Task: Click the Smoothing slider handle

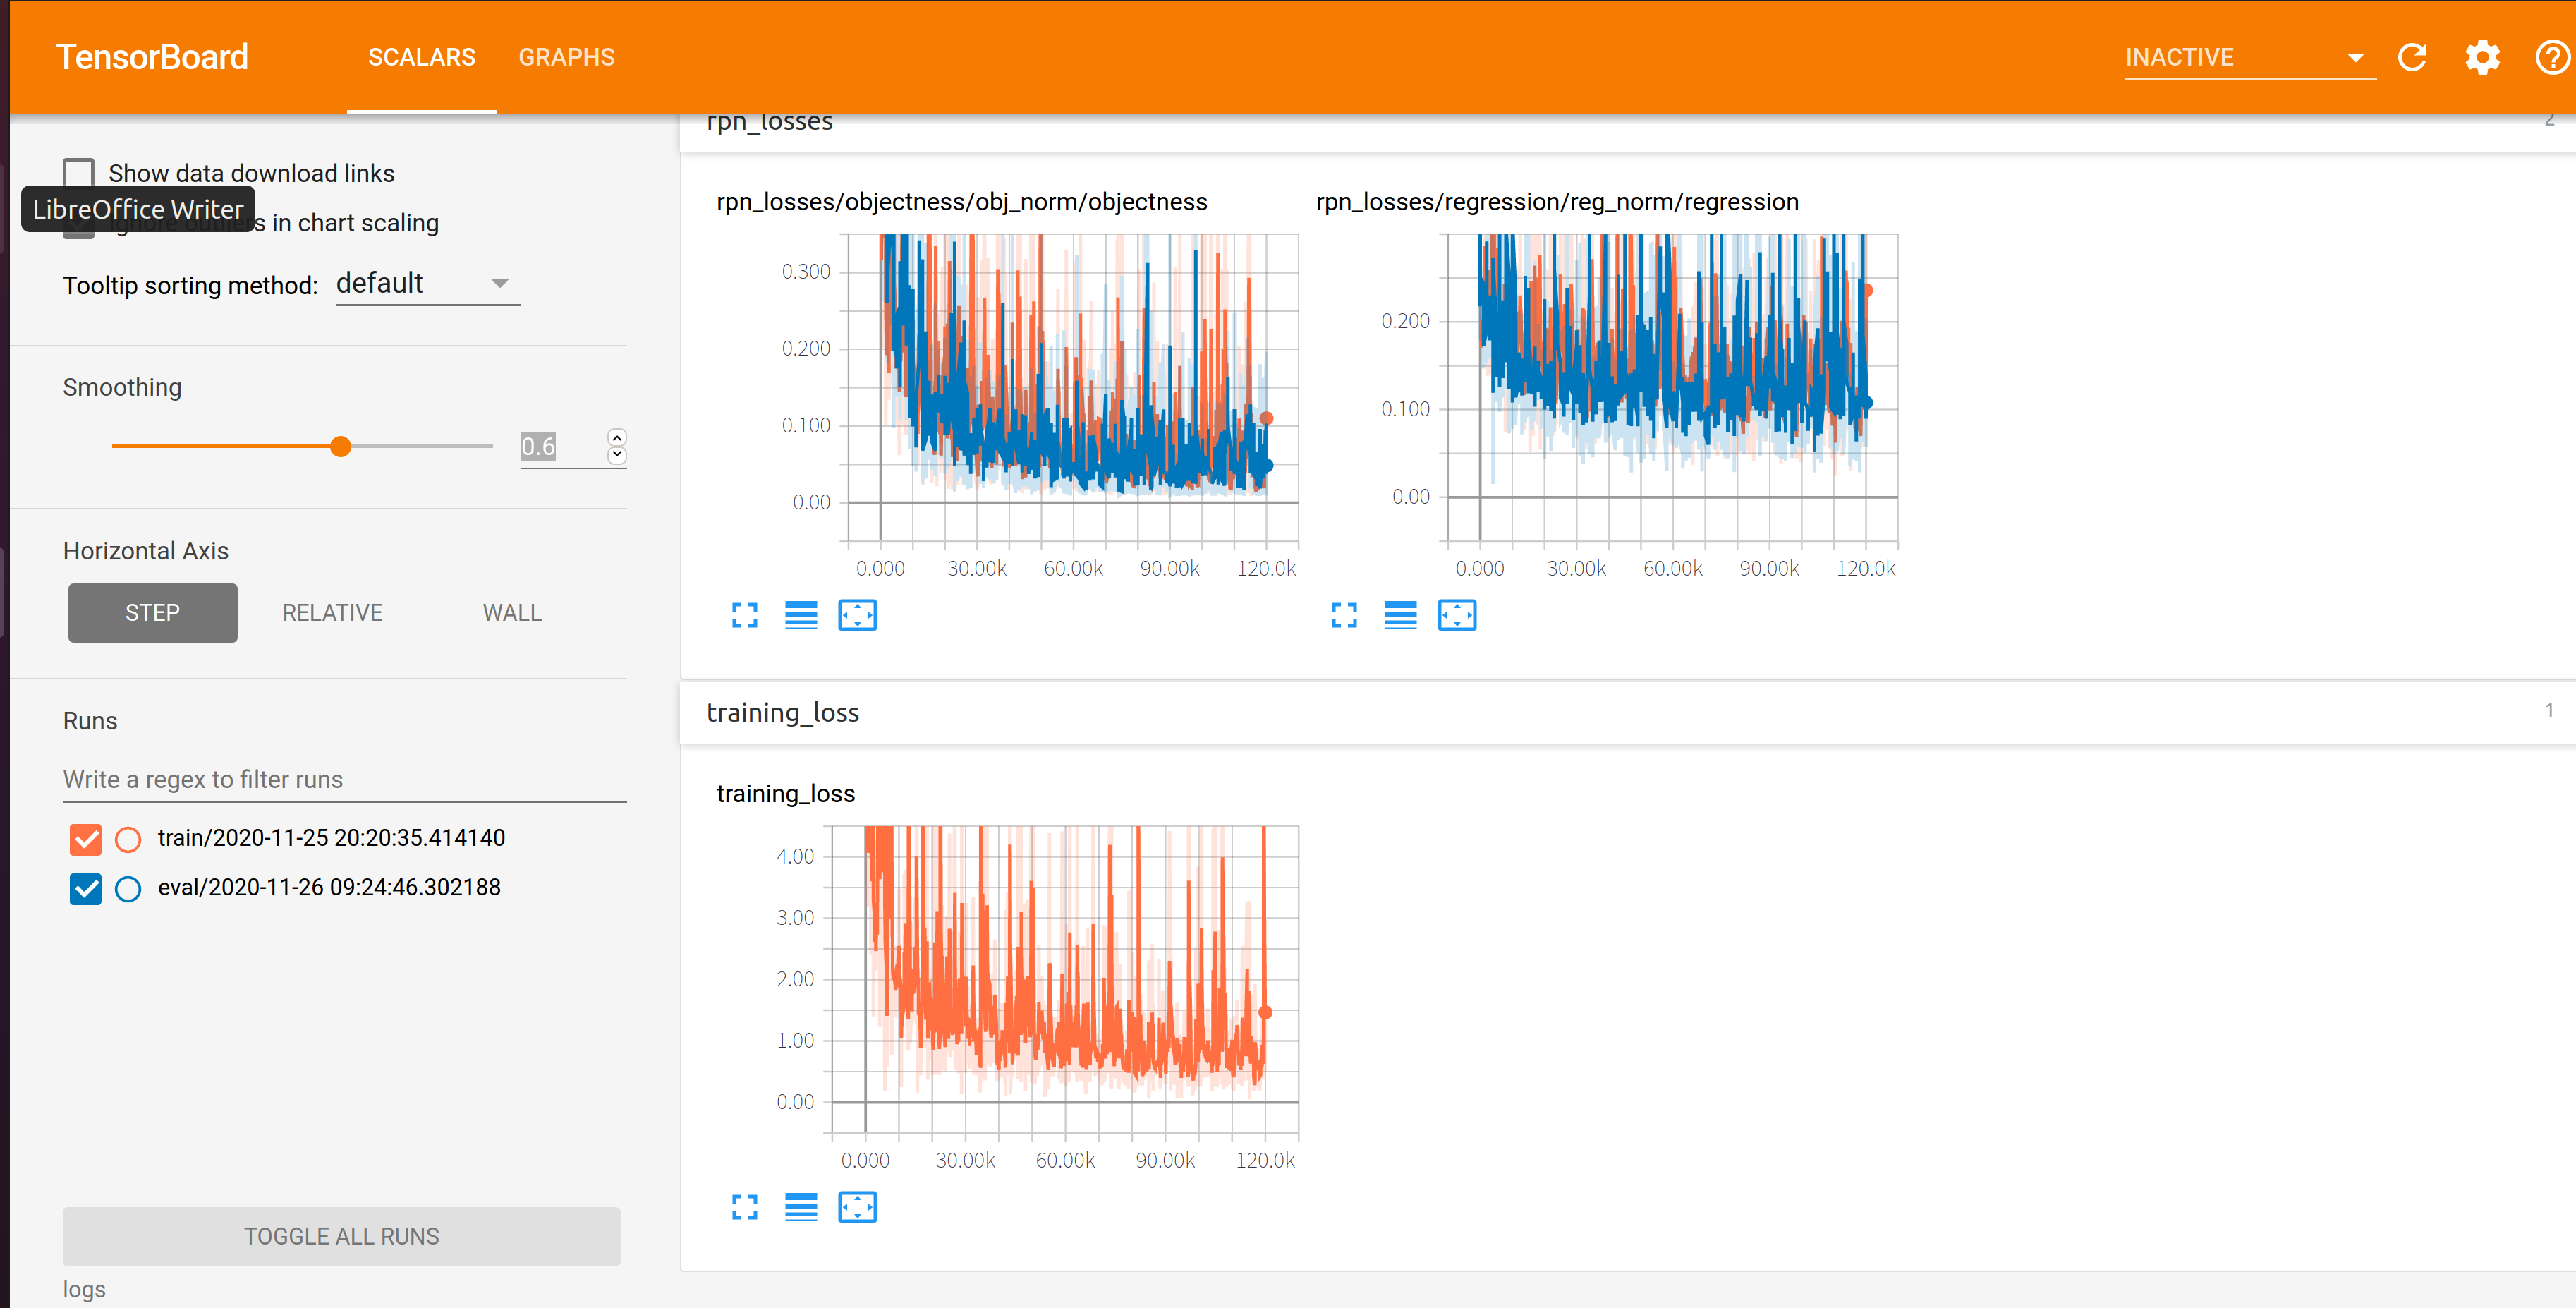Action: coord(341,446)
